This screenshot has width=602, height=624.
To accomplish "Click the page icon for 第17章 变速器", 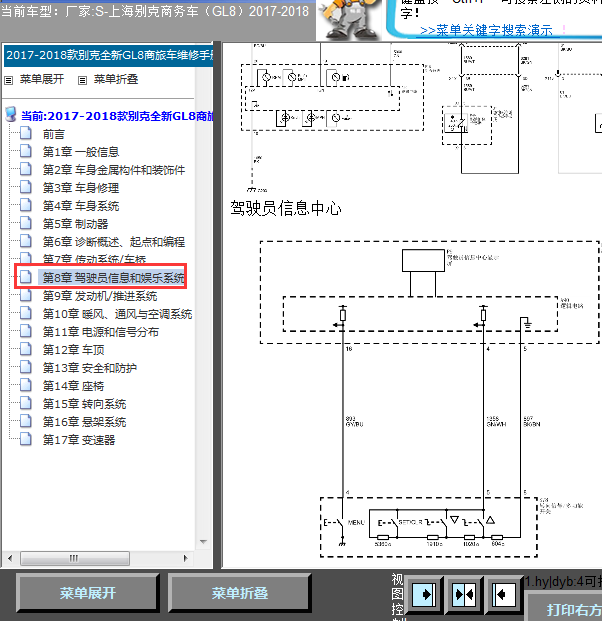I will pyautogui.click(x=26, y=439).
